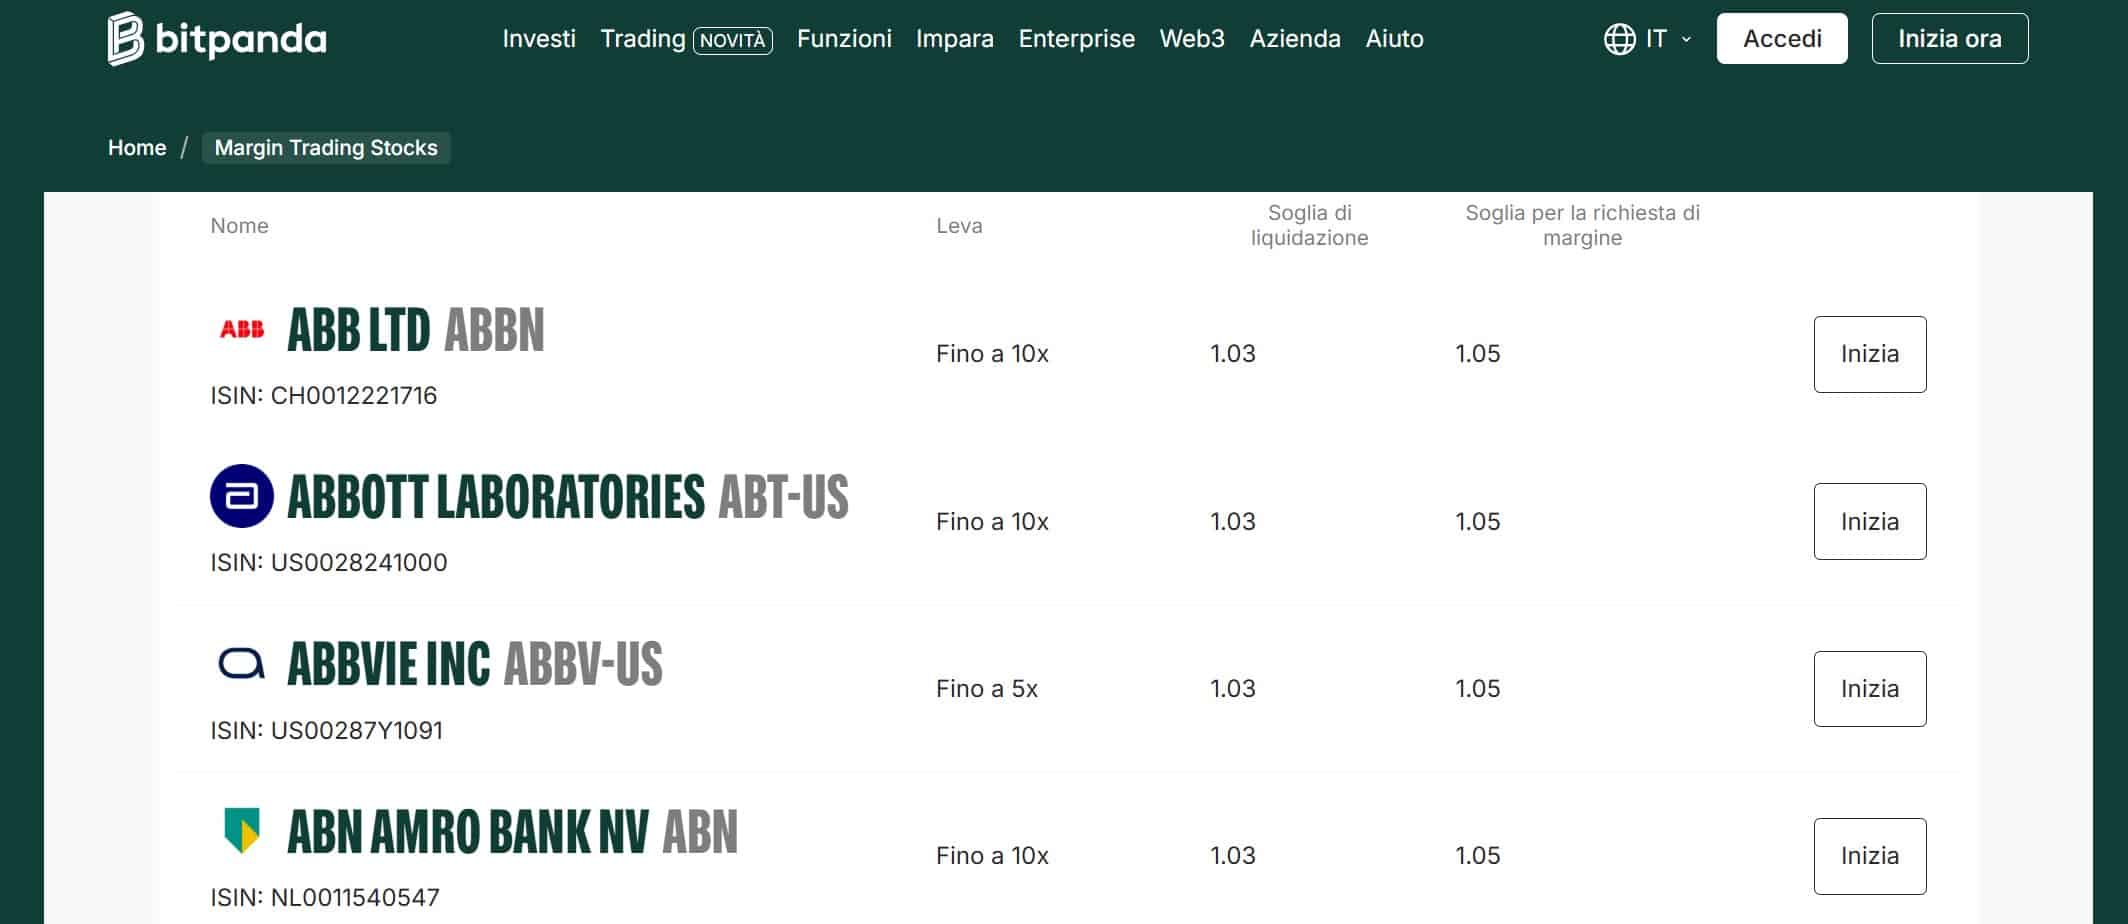This screenshot has width=2128, height=924.
Task: Click Fino a 10x for ABN AMRO
Action: point(992,856)
